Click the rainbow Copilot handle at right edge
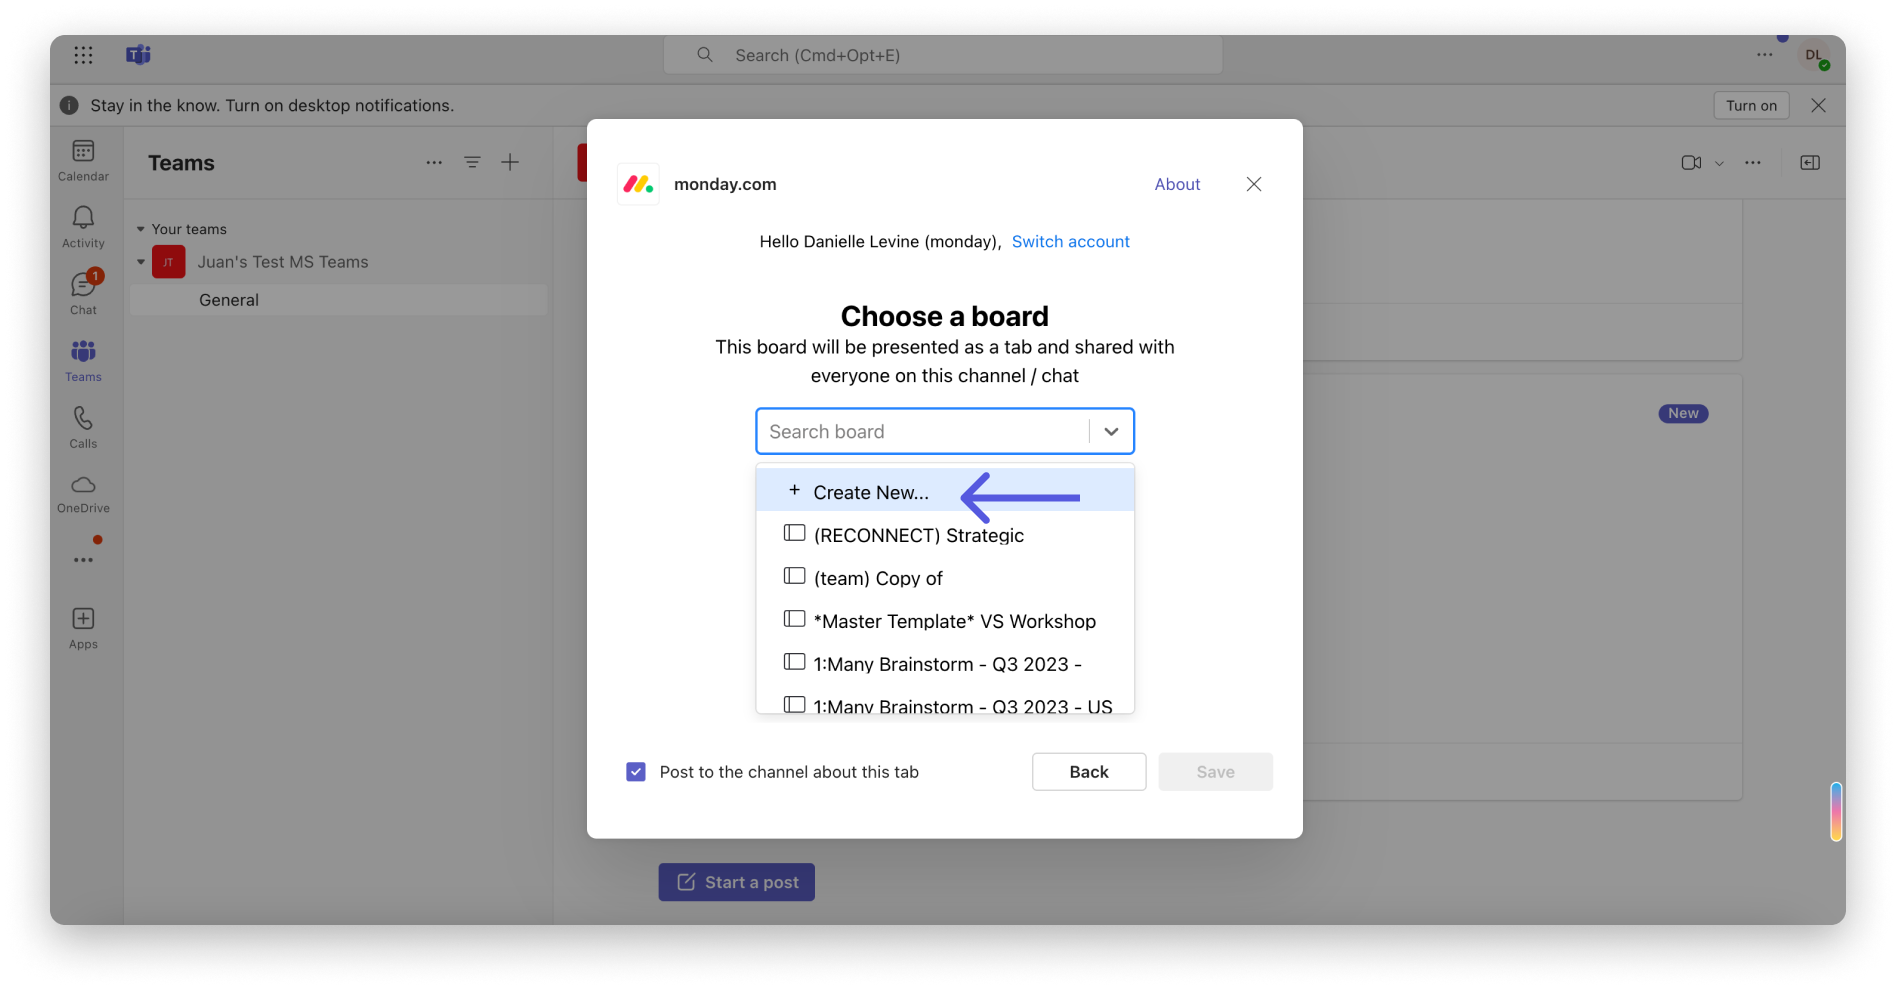The image size is (1896, 990). point(1836,811)
